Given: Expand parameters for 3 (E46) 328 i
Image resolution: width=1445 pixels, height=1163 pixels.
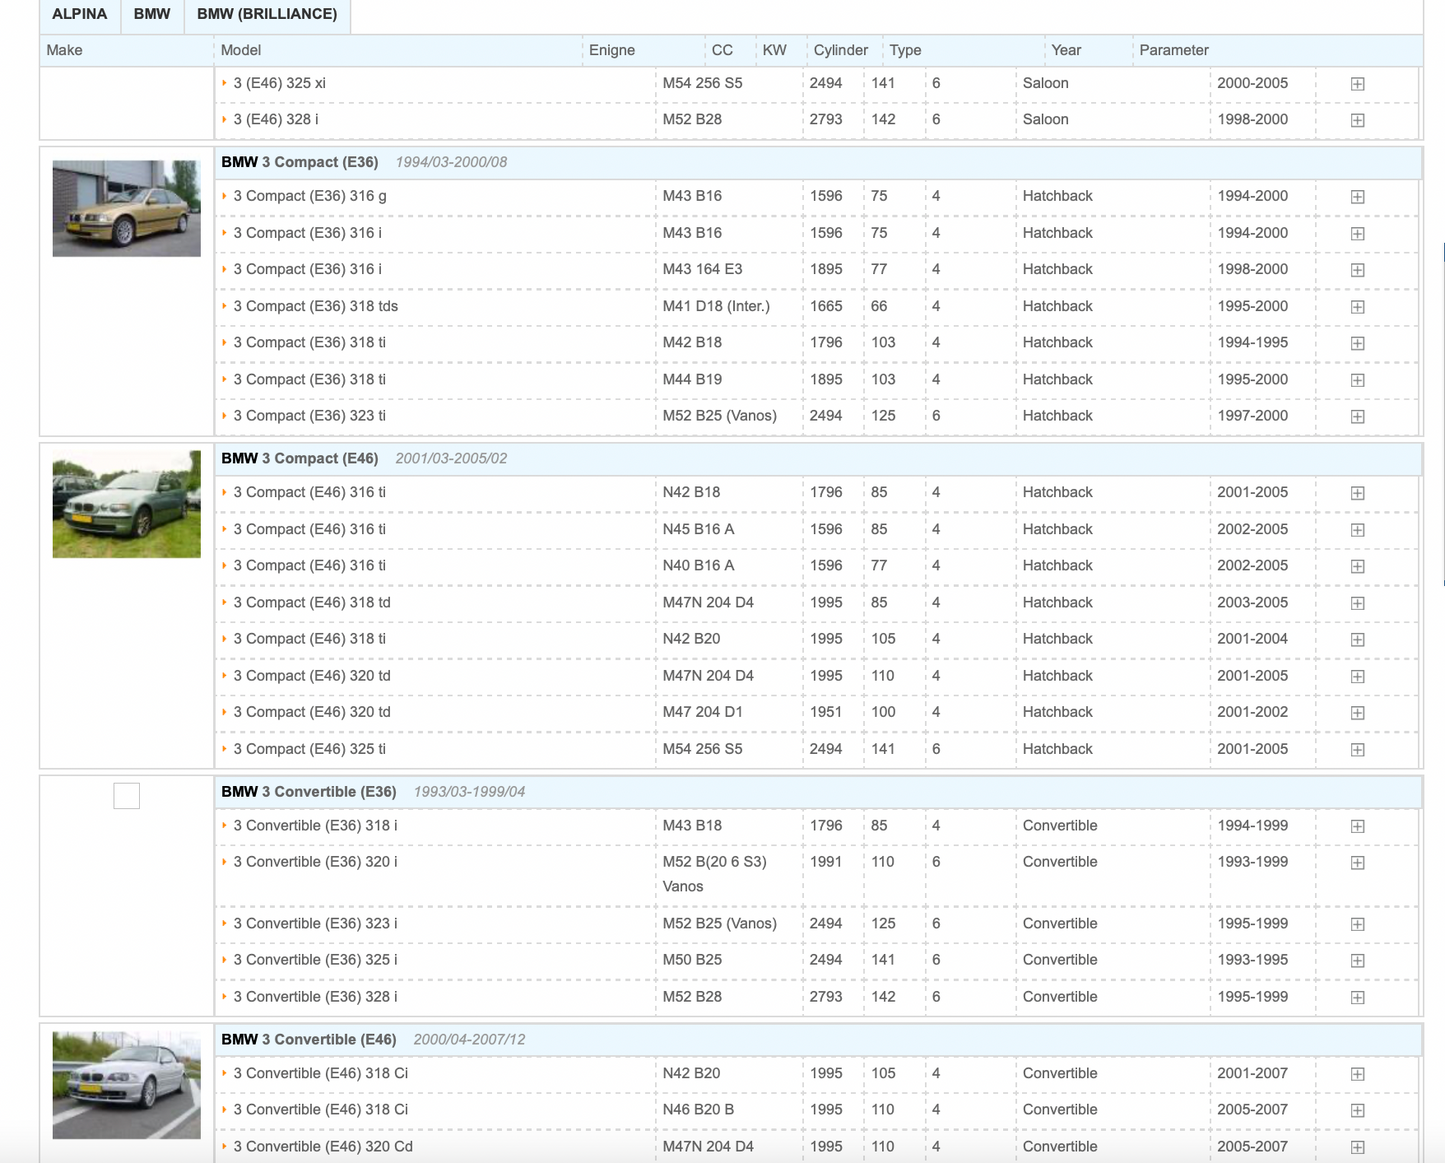Looking at the screenshot, I should point(1357,120).
